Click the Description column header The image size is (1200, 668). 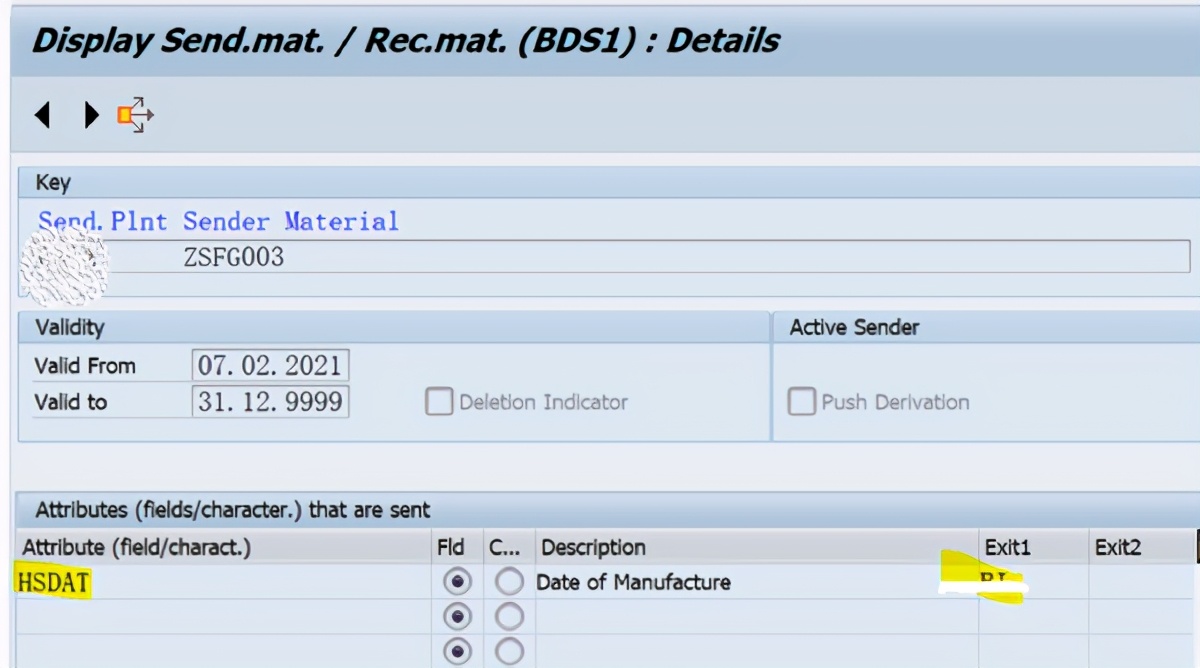point(594,547)
